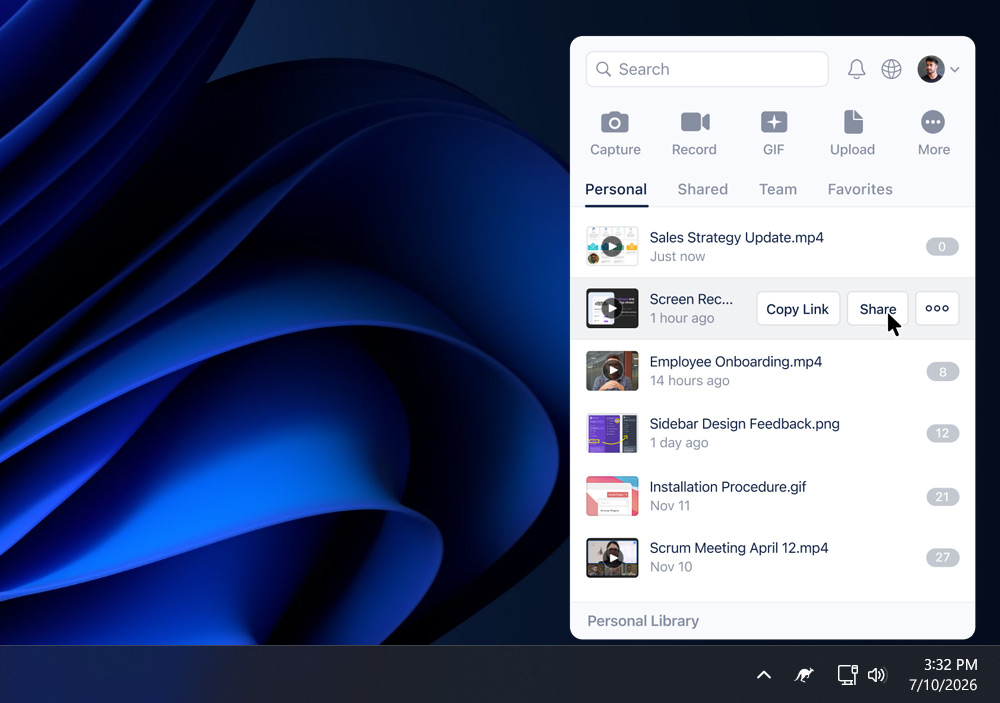This screenshot has width=1000, height=703.
Task: Start a recording with the Record icon
Action: (695, 122)
